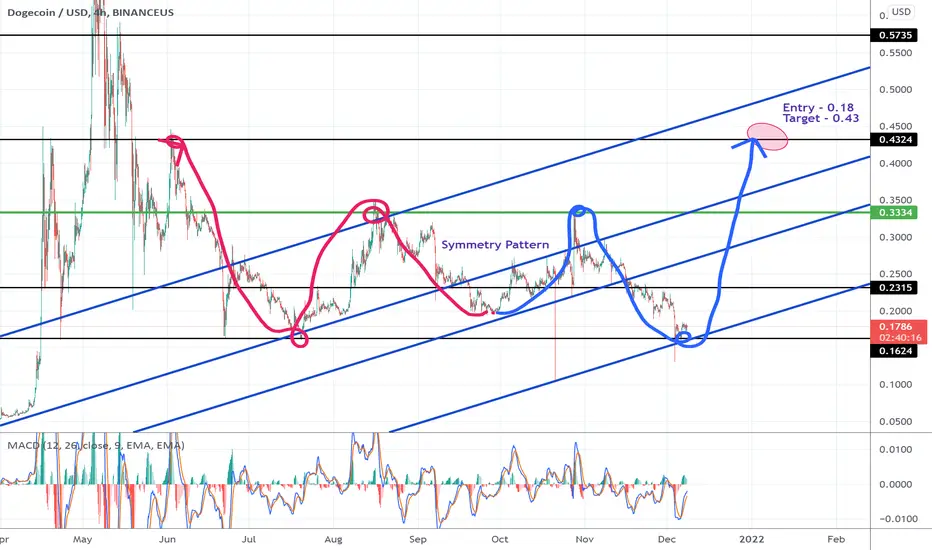Click Sep on the time axis
The width and height of the screenshot is (932, 550).
click(x=418, y=539)
